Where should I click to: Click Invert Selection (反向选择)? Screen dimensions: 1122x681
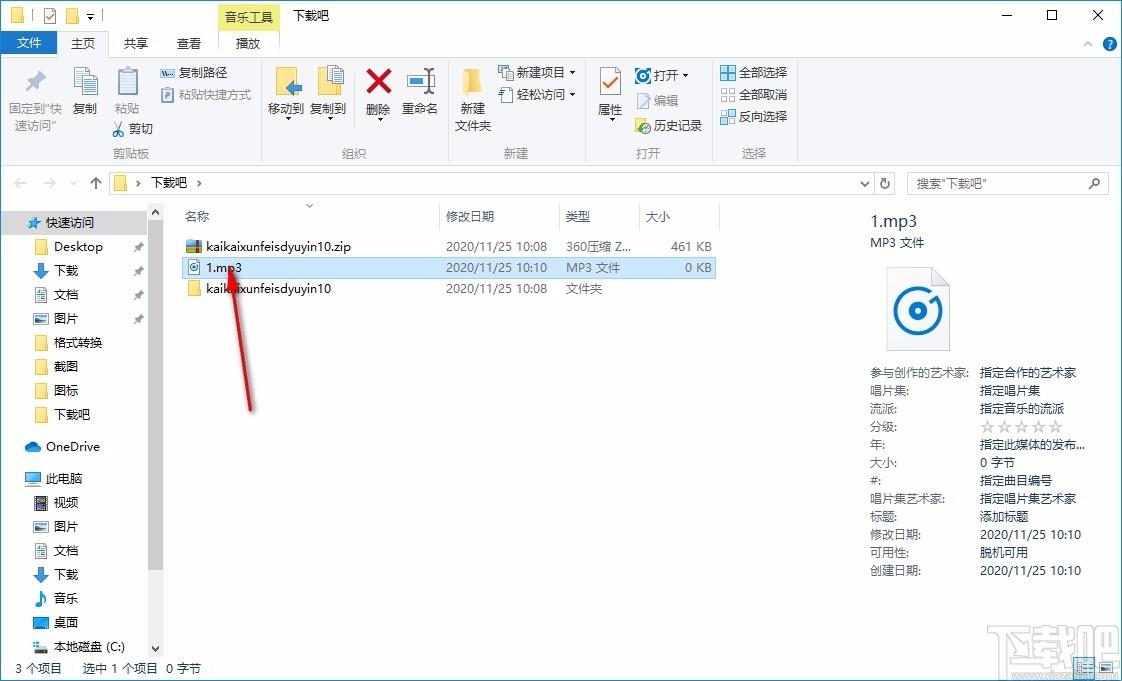click(x=753, y=117)
